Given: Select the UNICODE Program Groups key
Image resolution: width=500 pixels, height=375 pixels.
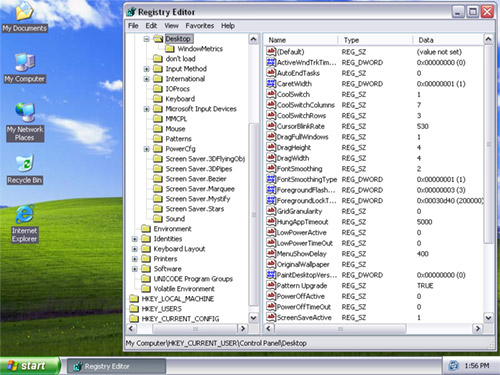Looking at the screenshot, I should [x=193, y=279].
